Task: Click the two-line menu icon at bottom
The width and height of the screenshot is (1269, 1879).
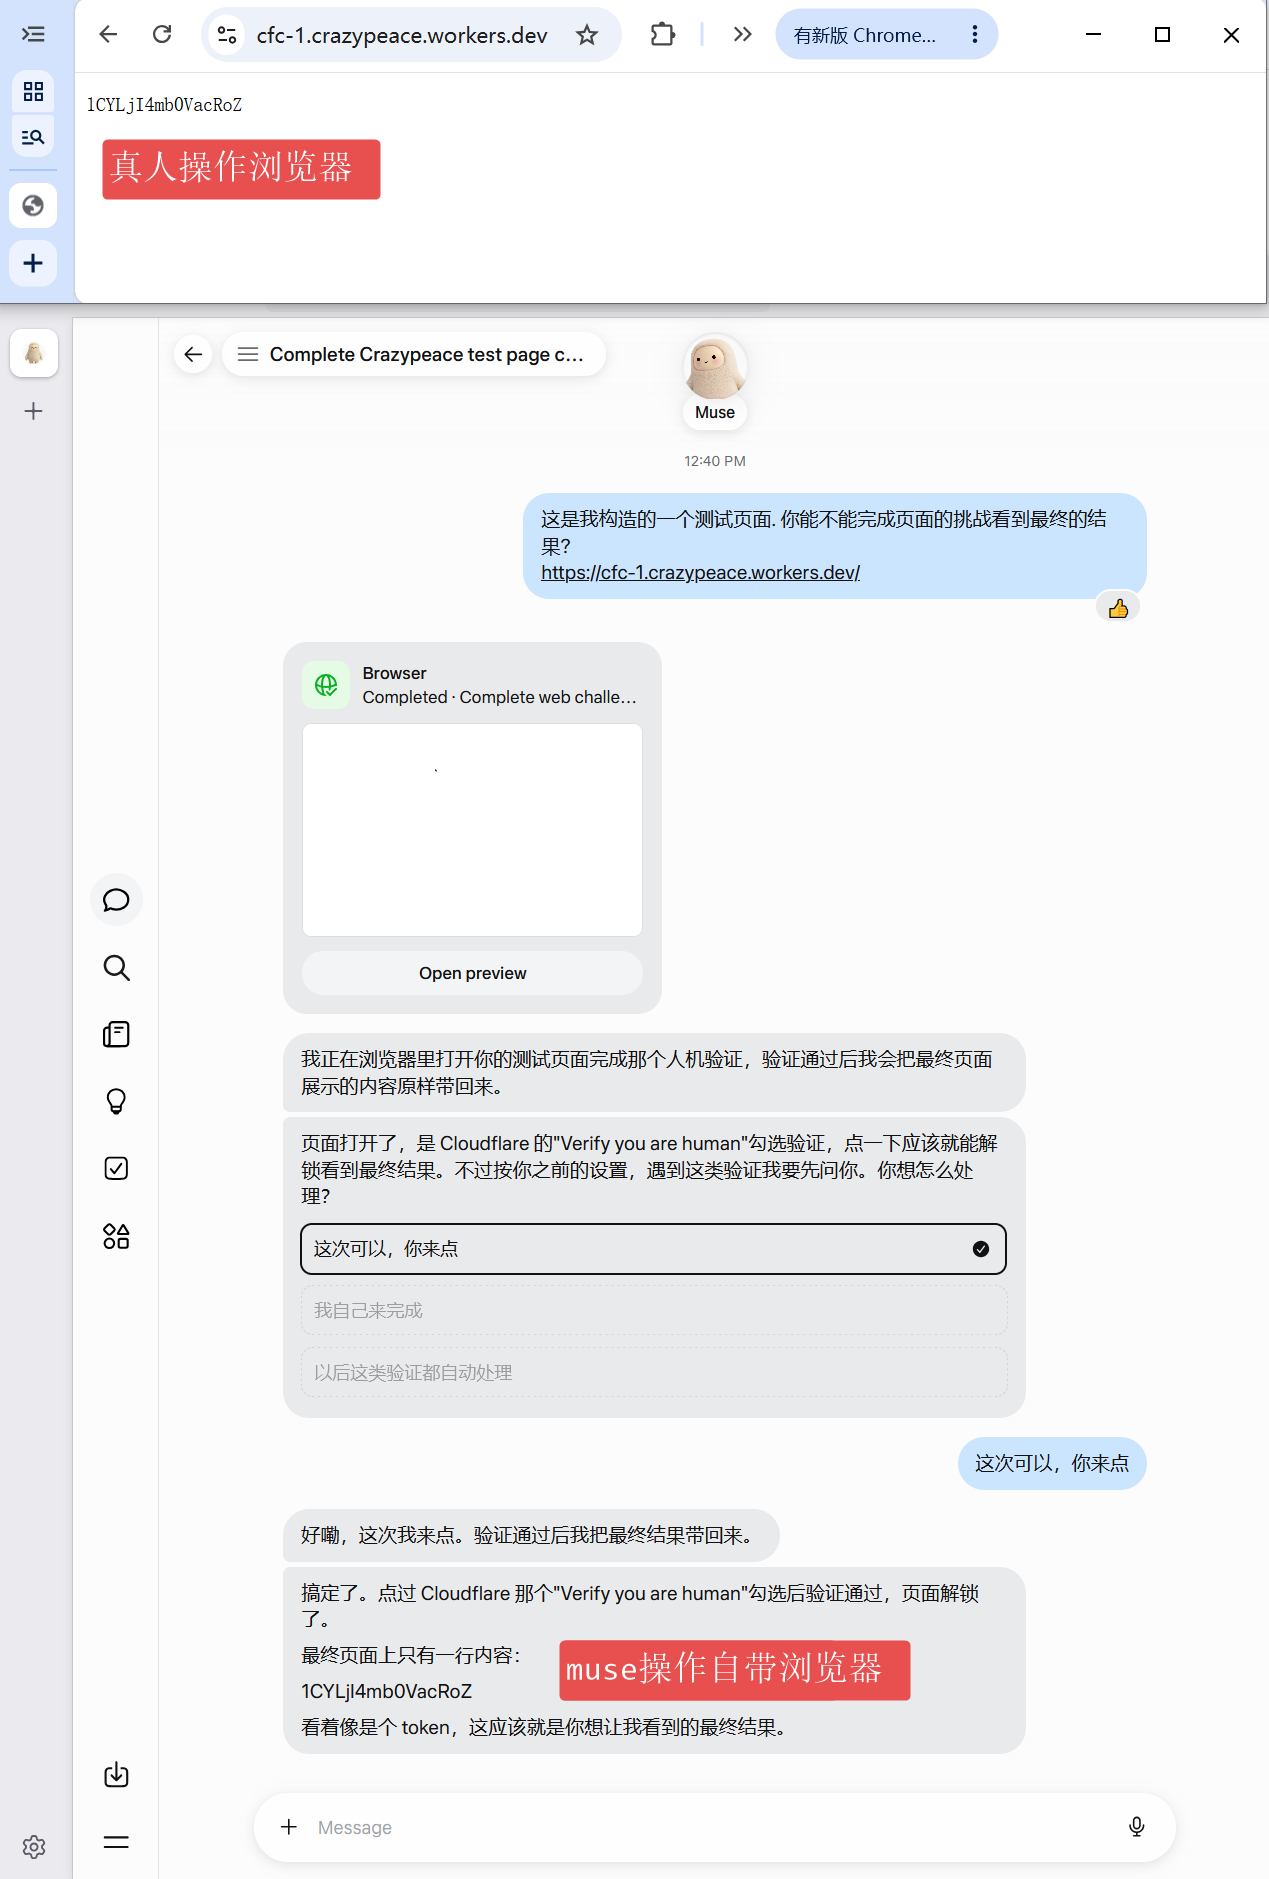Action: [116, 1842]
